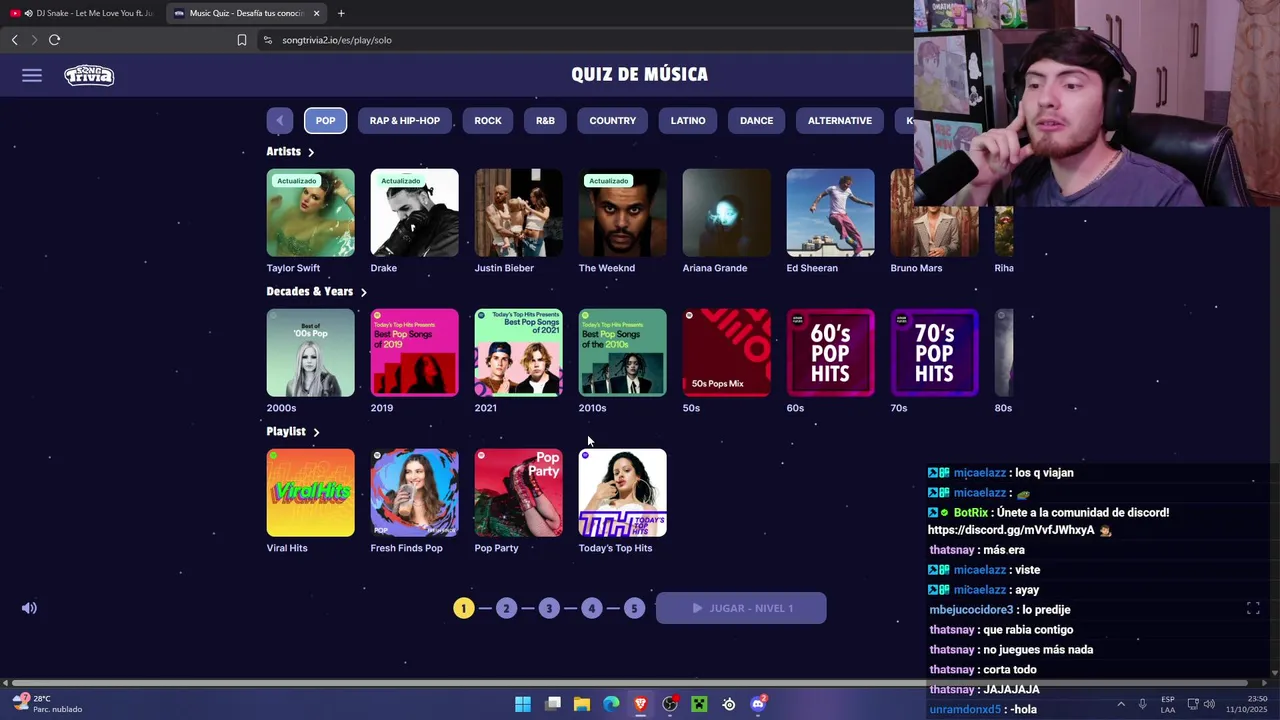Pick the 2019 pop songs playlist

(415, 353)
